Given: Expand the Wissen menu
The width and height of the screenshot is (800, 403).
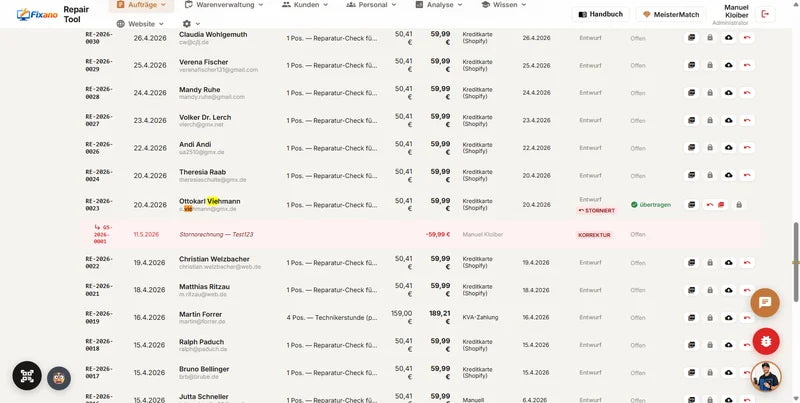Looking at the screenshot, I should coord(504,5).
